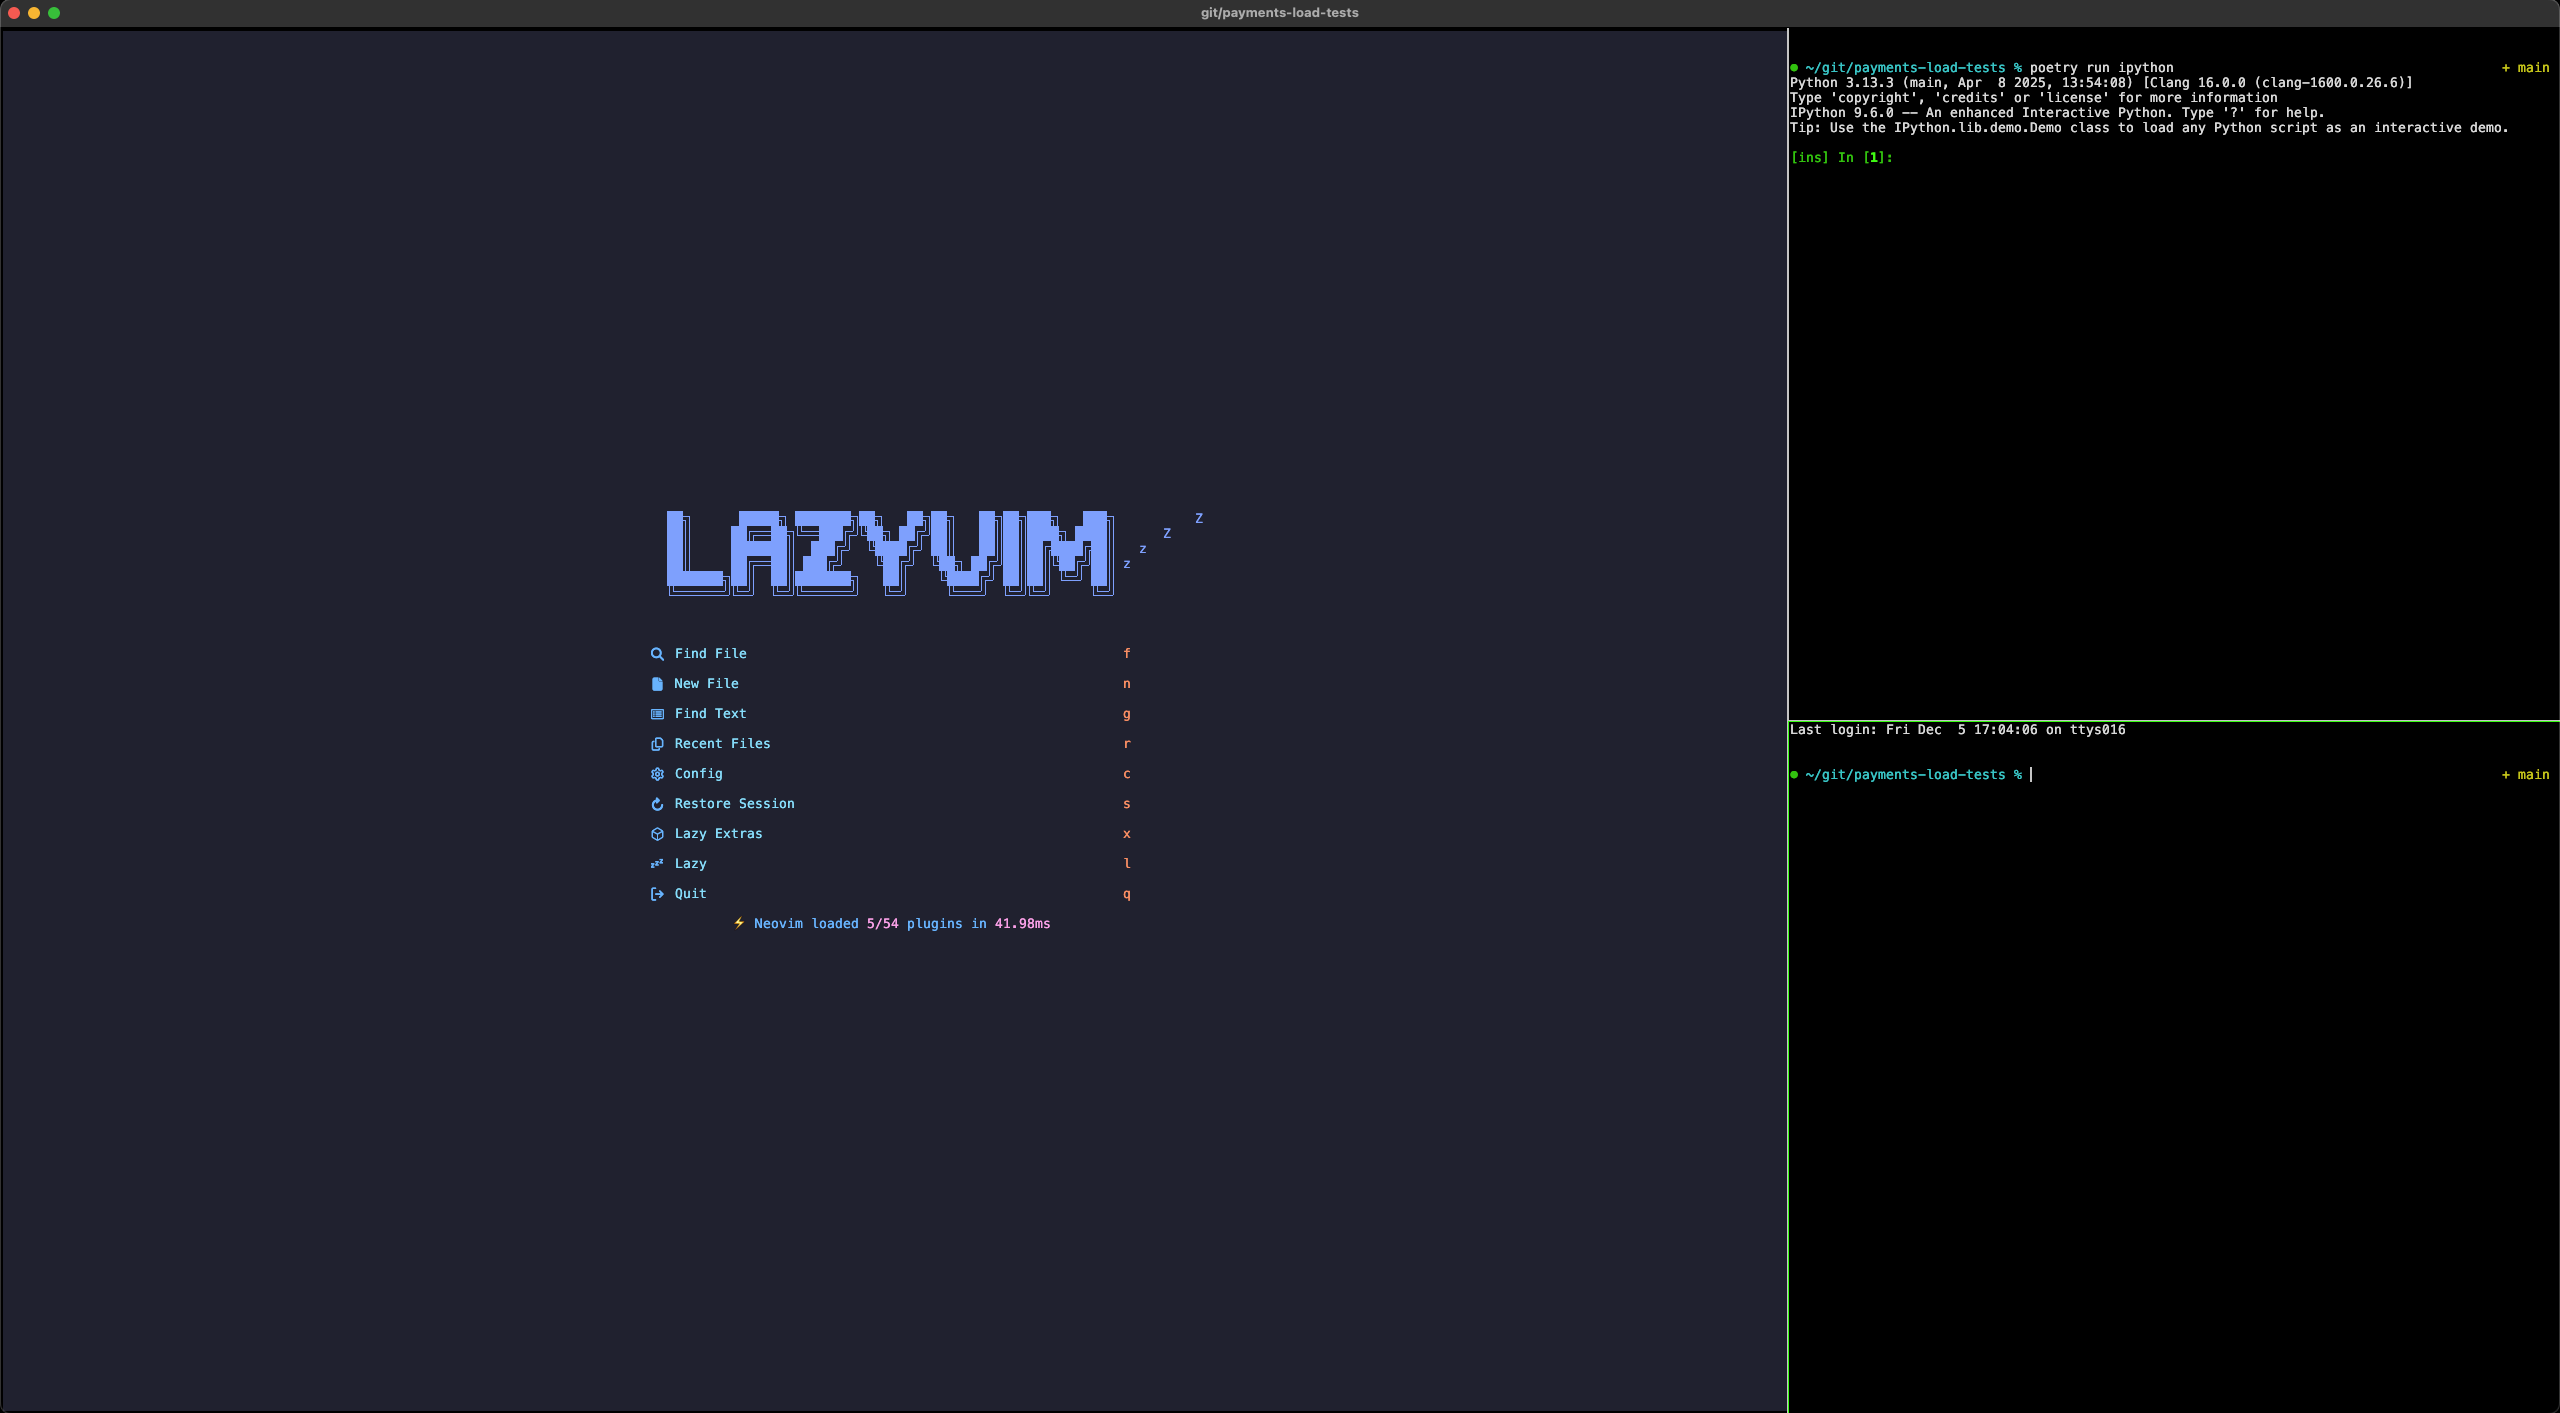Click the git/payments-load-tests window title
Image resolution: width=2560 pixels, height=1413 pixels.
(1279, 13)
